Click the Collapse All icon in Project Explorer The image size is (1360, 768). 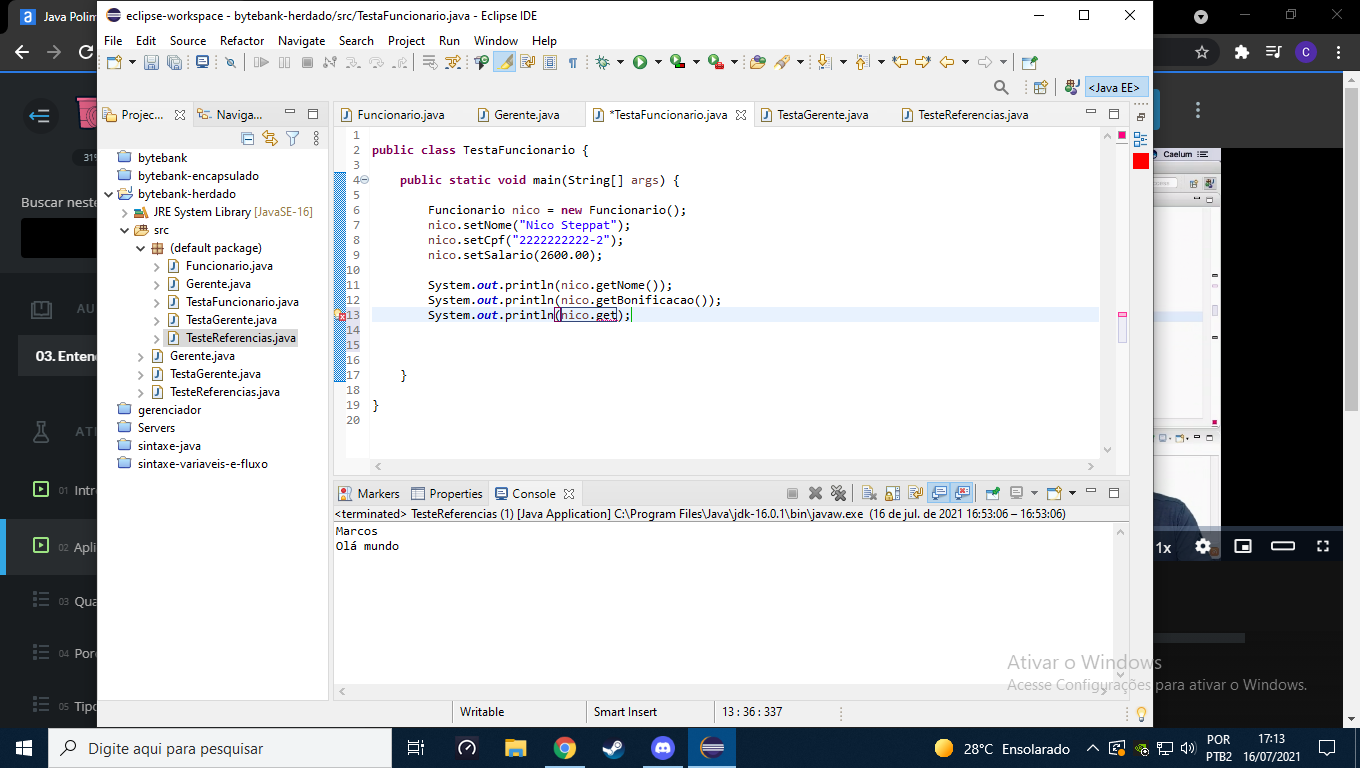[248, 138]
